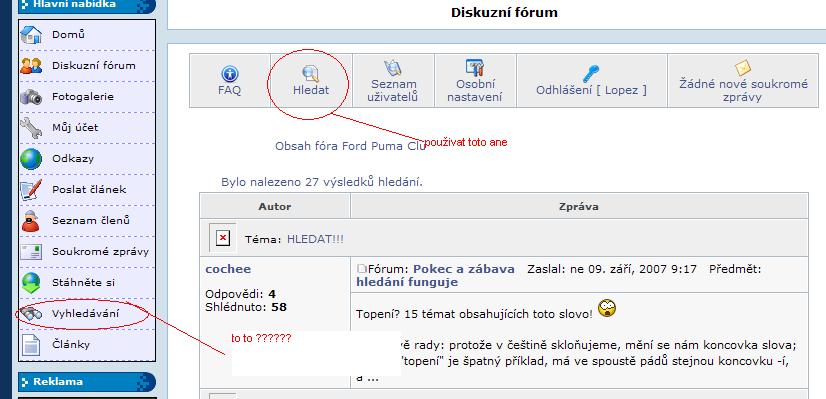Click the binoculars icon for Vyhledávání
Viewport: 826px width, 399px height.
(x=31, y=314)
